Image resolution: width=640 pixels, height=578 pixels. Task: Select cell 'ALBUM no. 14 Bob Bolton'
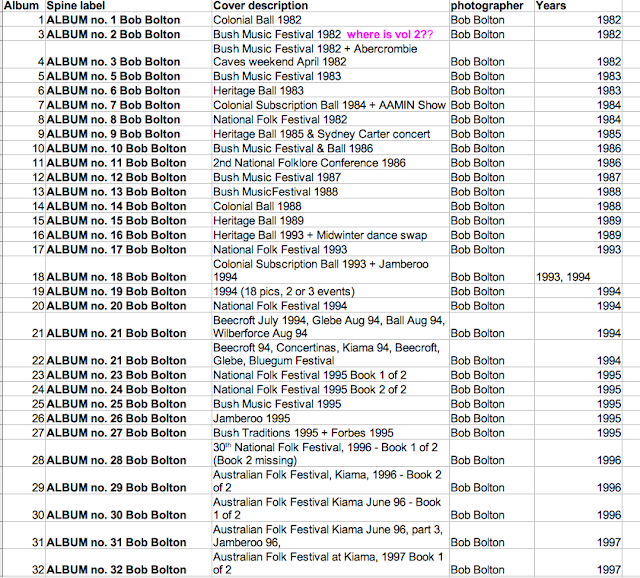pyautogui.click(x=128, y=206)
